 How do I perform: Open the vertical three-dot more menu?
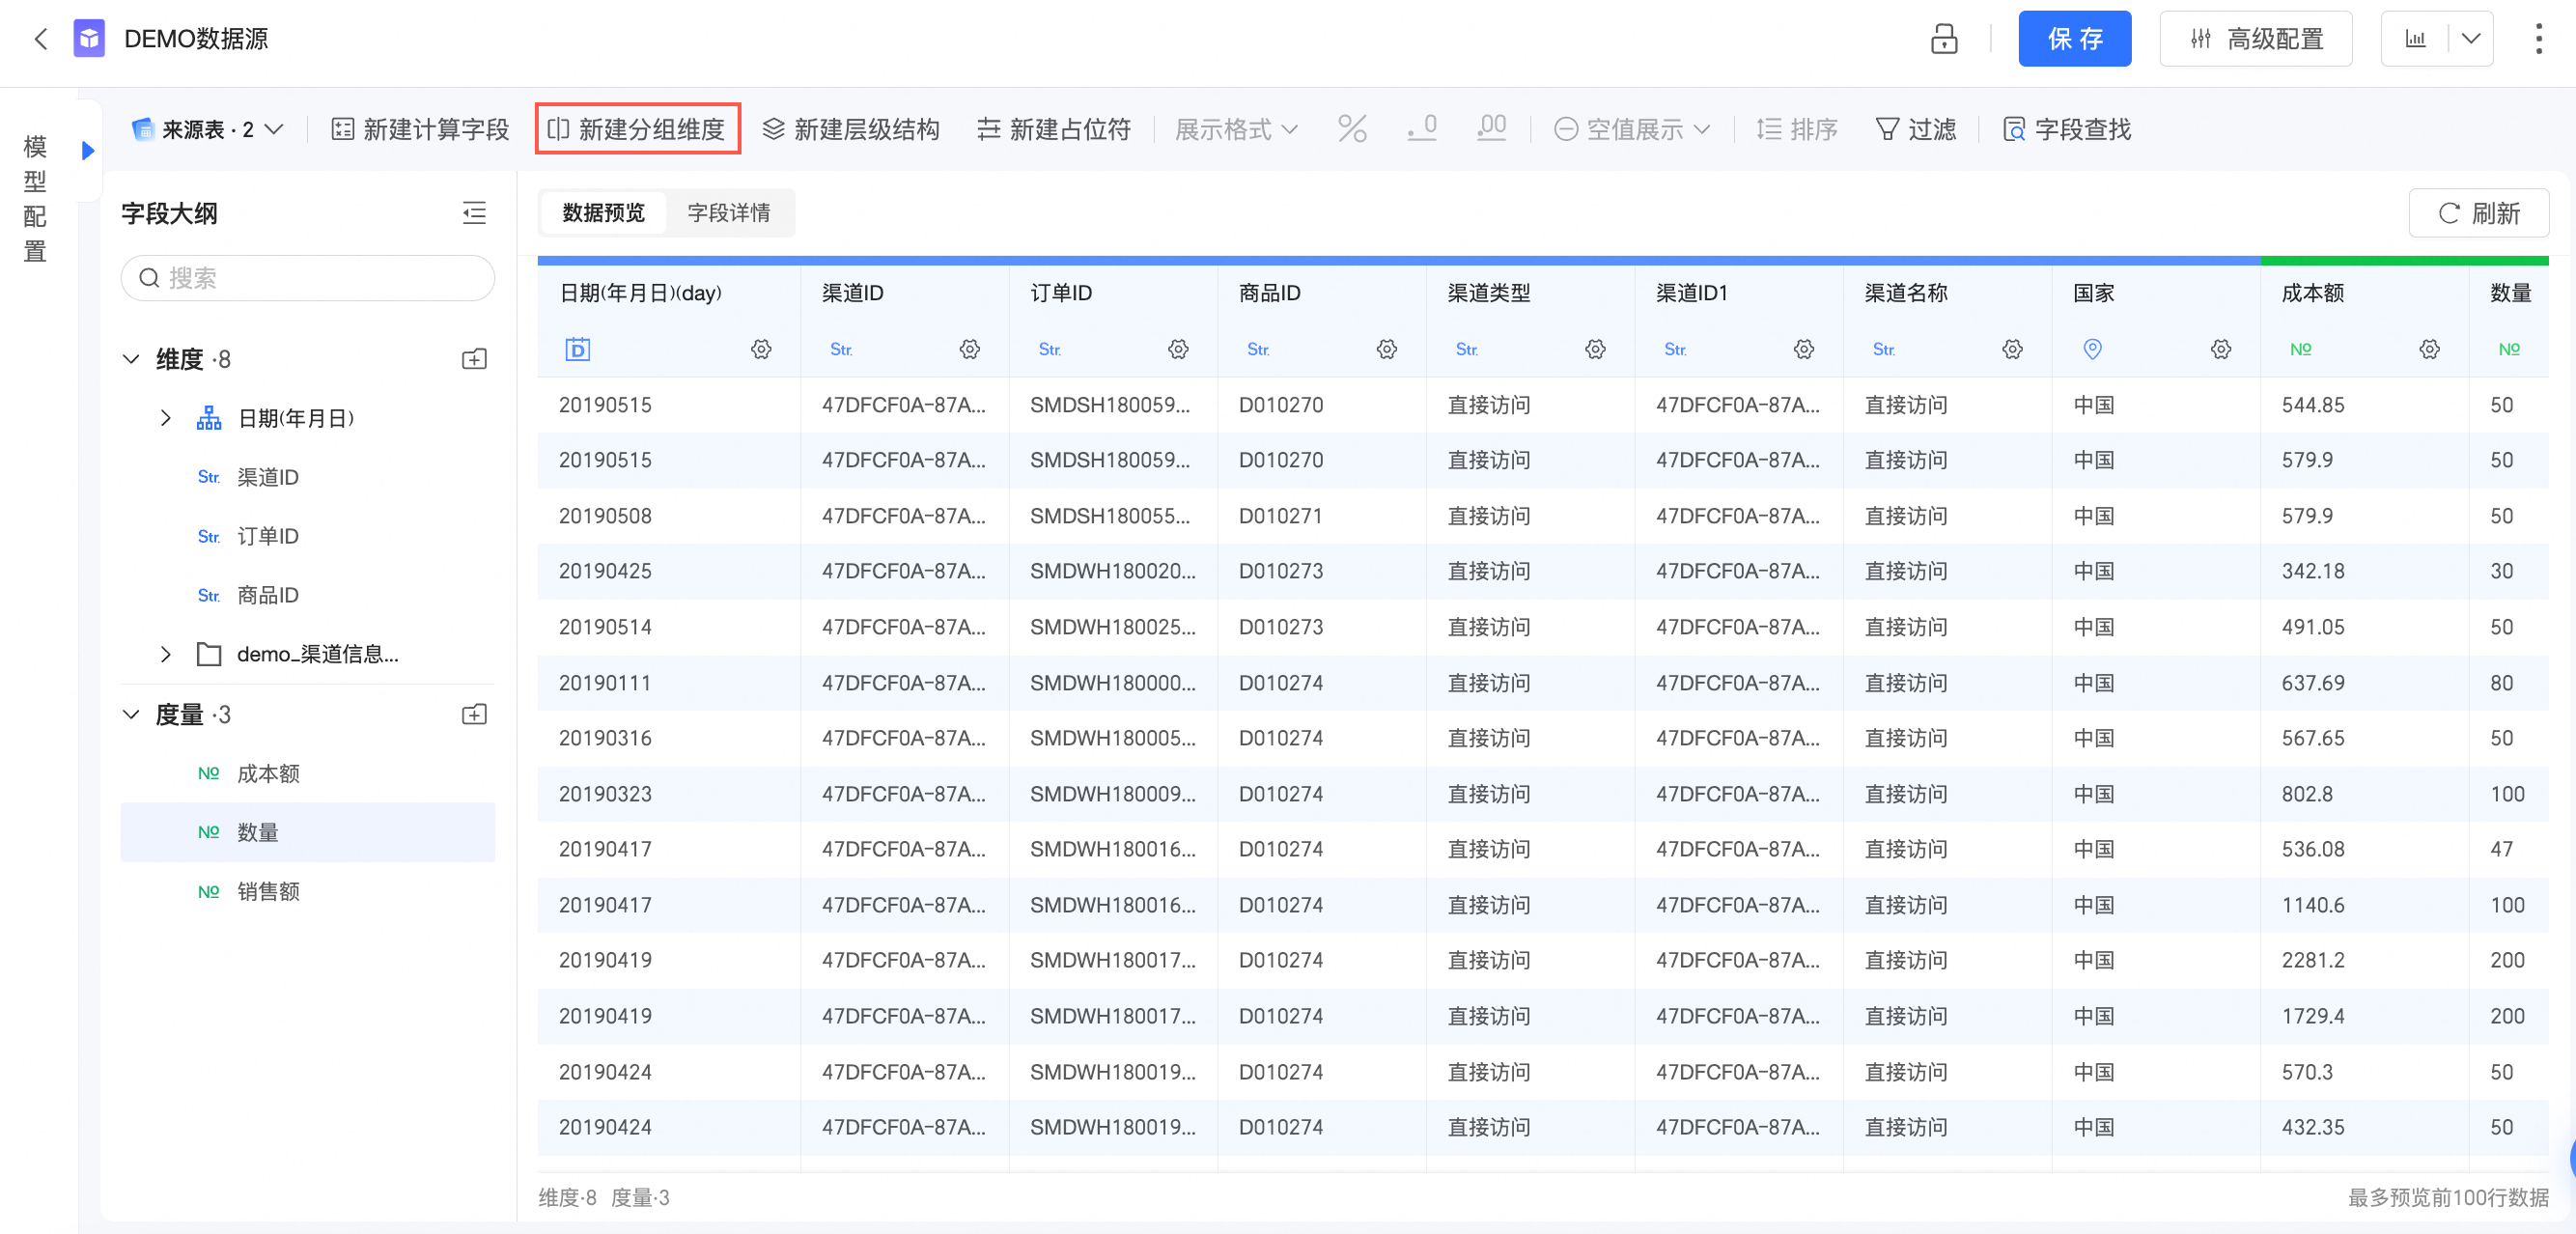point(2538,39)
